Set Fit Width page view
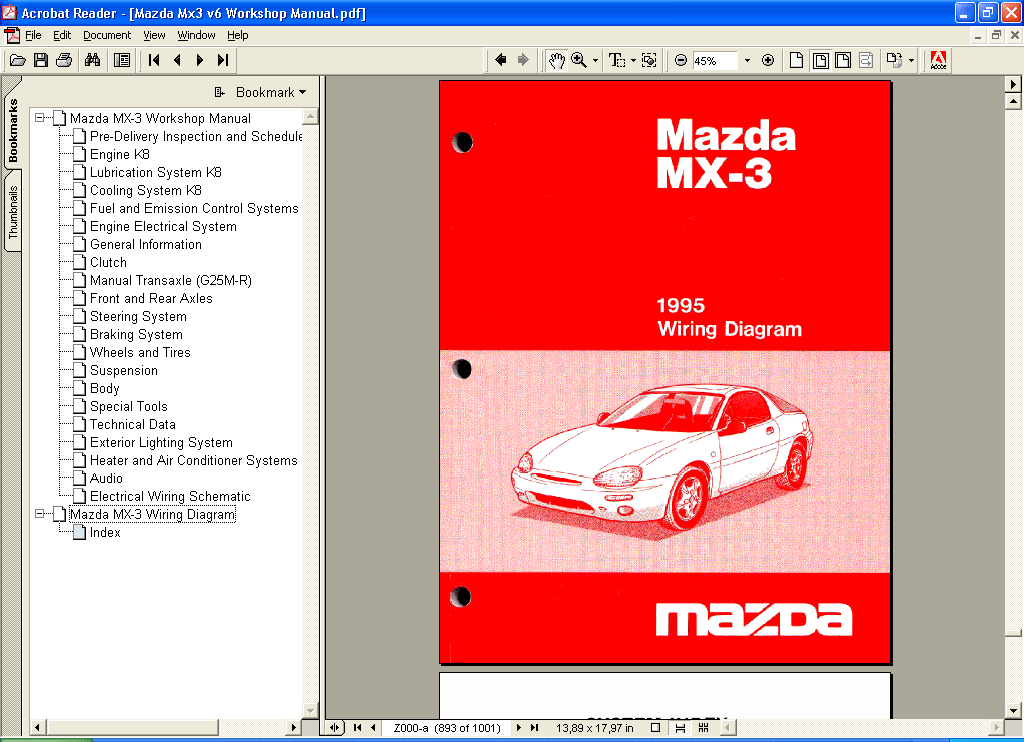This screenshot has height=742, width=1024. click(843, 61)
